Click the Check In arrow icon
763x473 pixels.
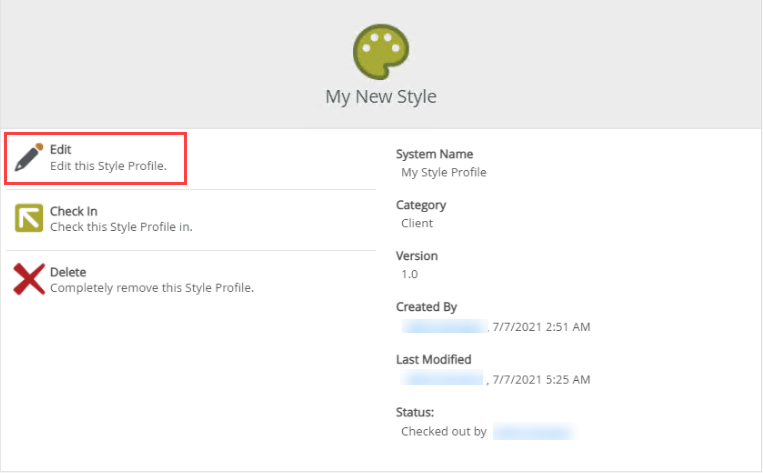pyautogui.click(x=29, y=218)
